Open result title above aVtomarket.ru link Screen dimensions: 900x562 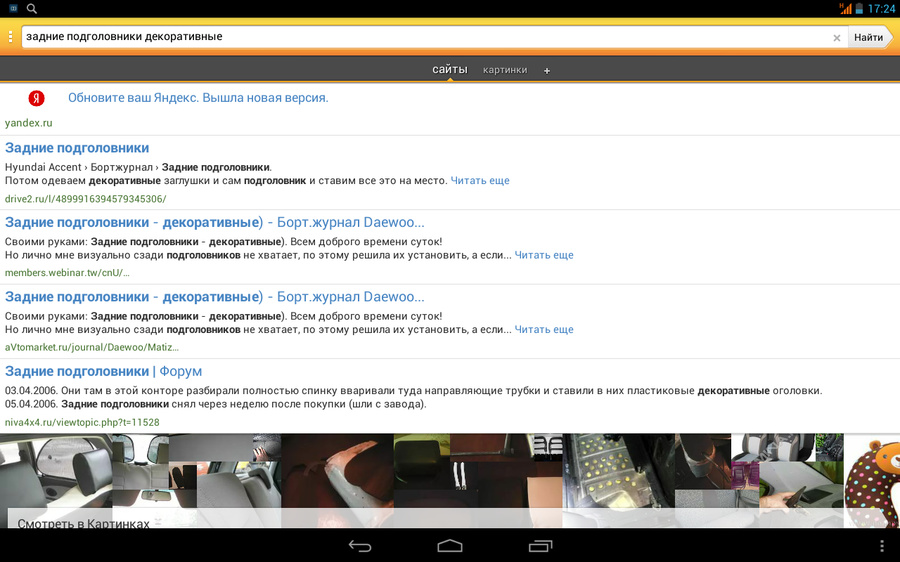point(215,297)
